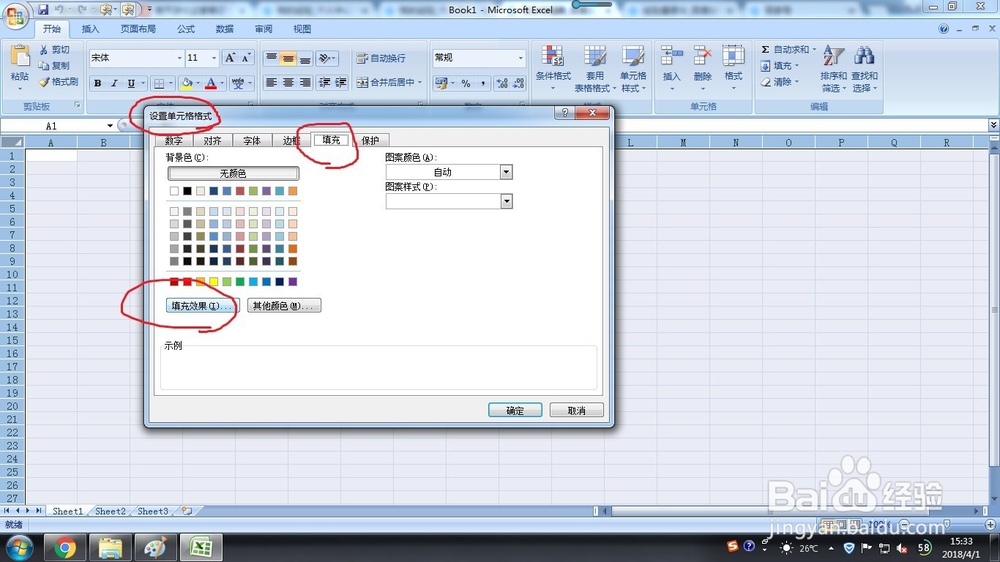Open conditional formatting (条件格式)

point(552,68)
